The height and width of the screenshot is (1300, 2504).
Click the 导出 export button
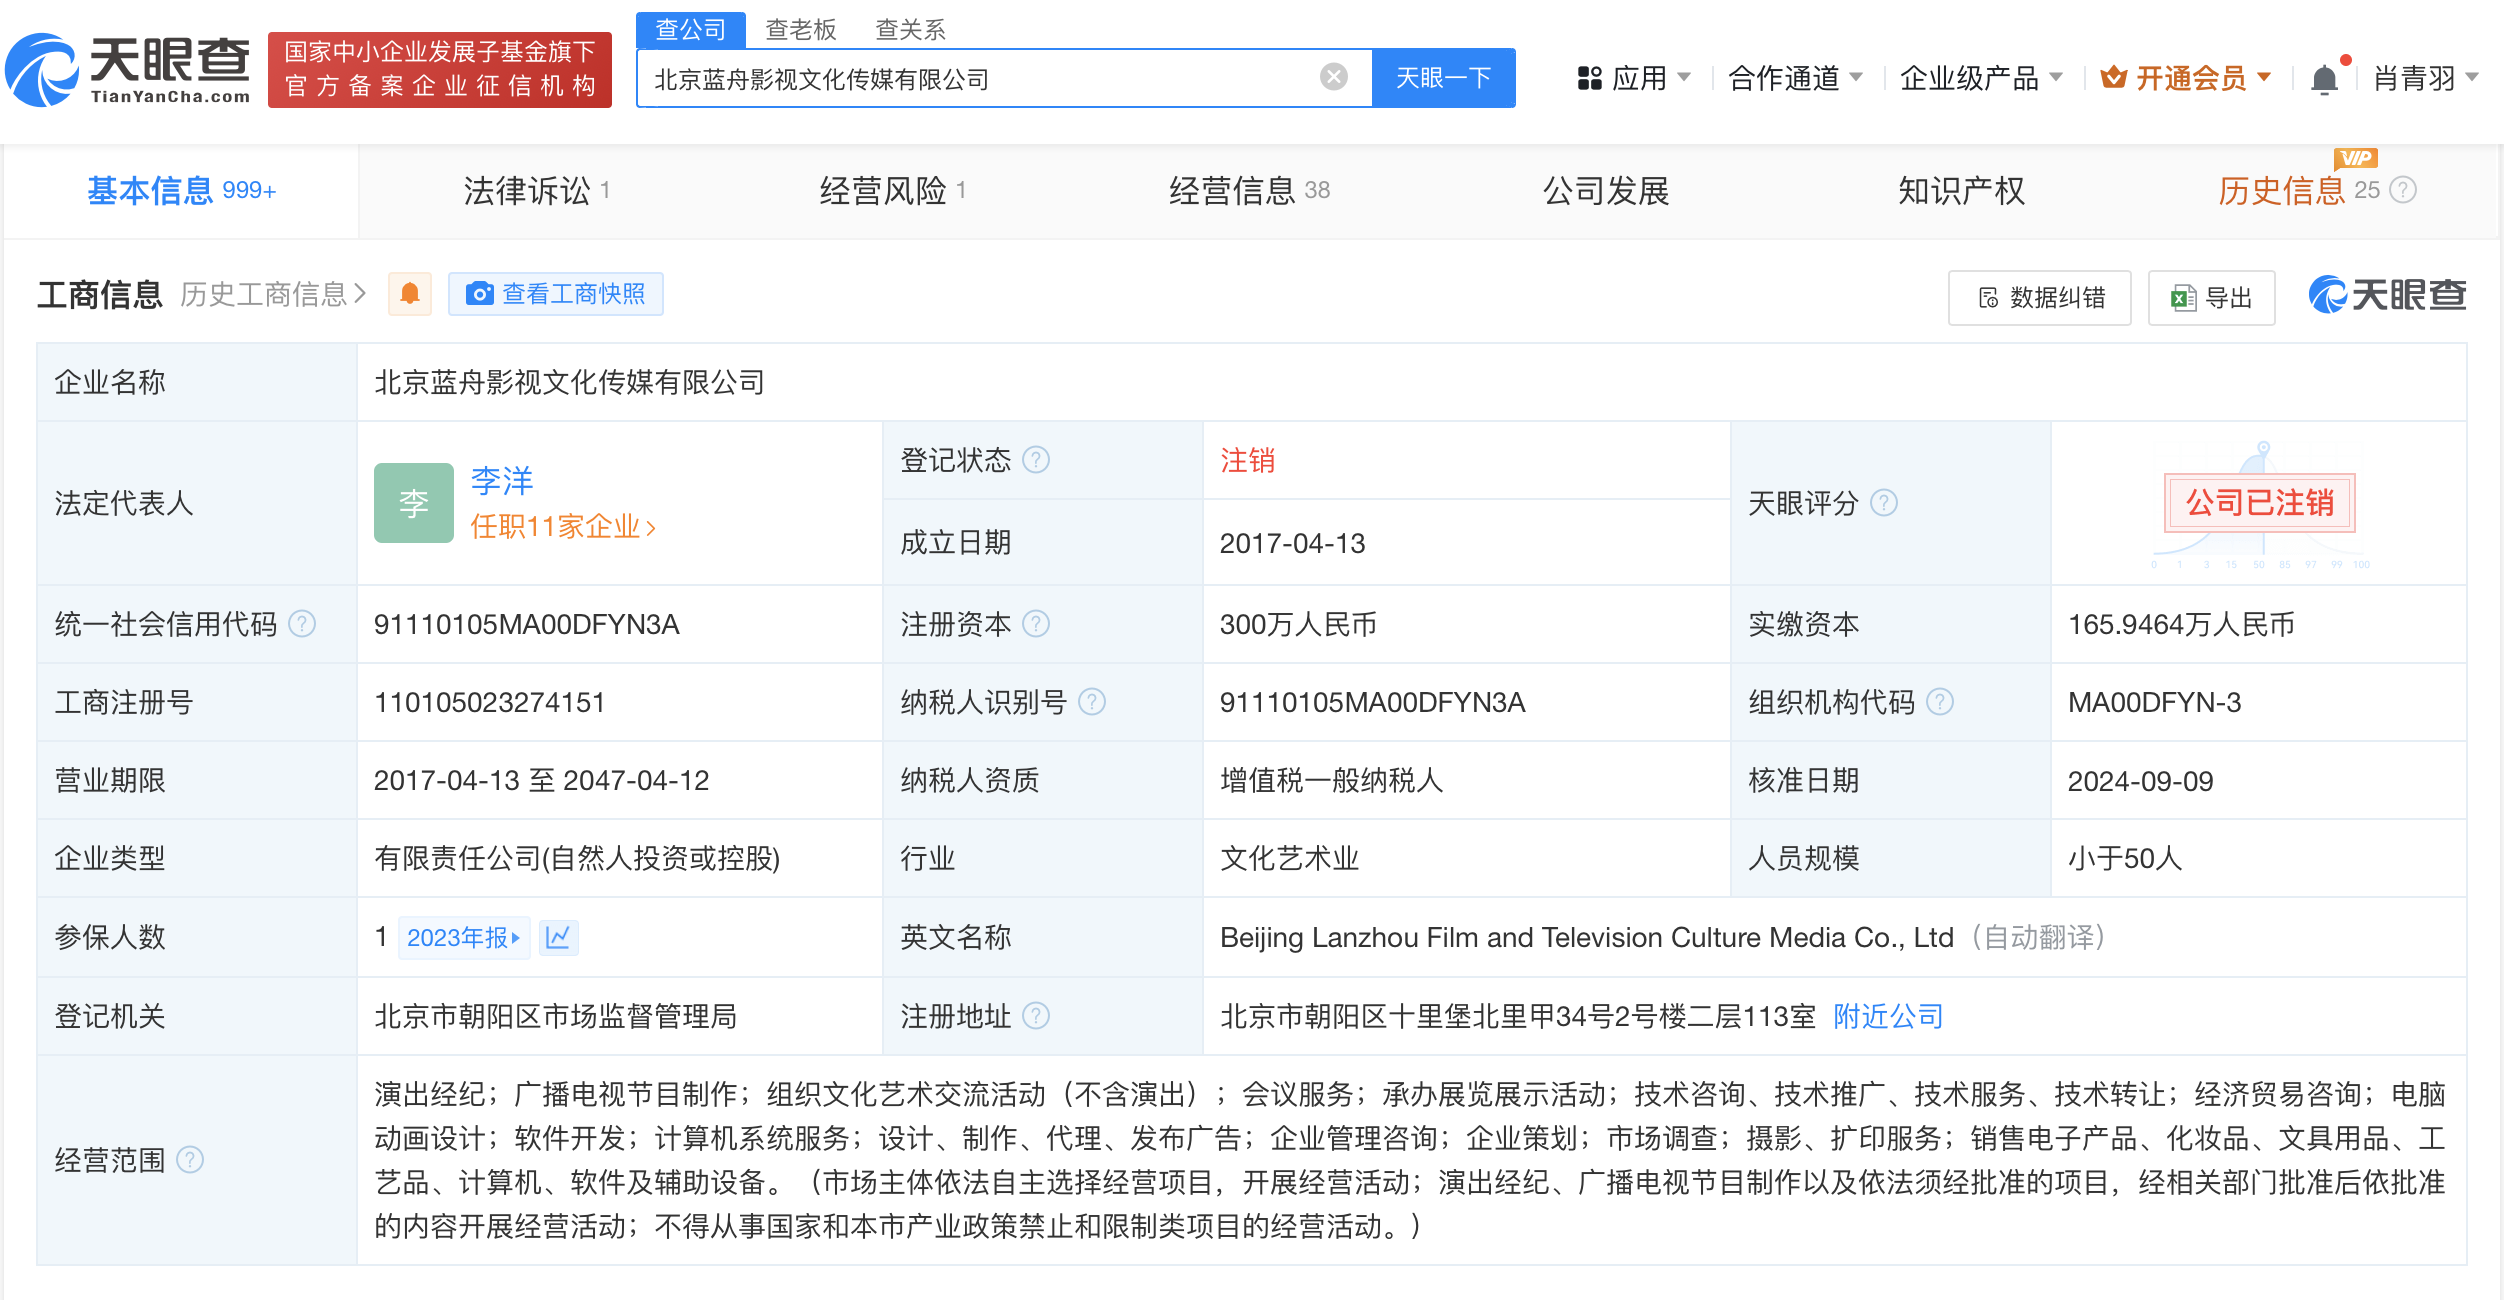pos(2211,297)
